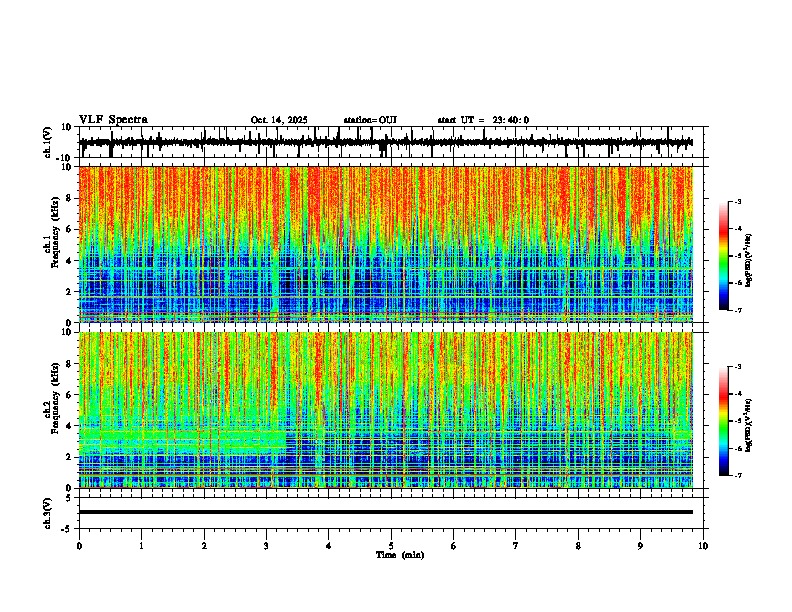Click the time axis tick label "7"

pyautogui.click(x=515, y=546)
